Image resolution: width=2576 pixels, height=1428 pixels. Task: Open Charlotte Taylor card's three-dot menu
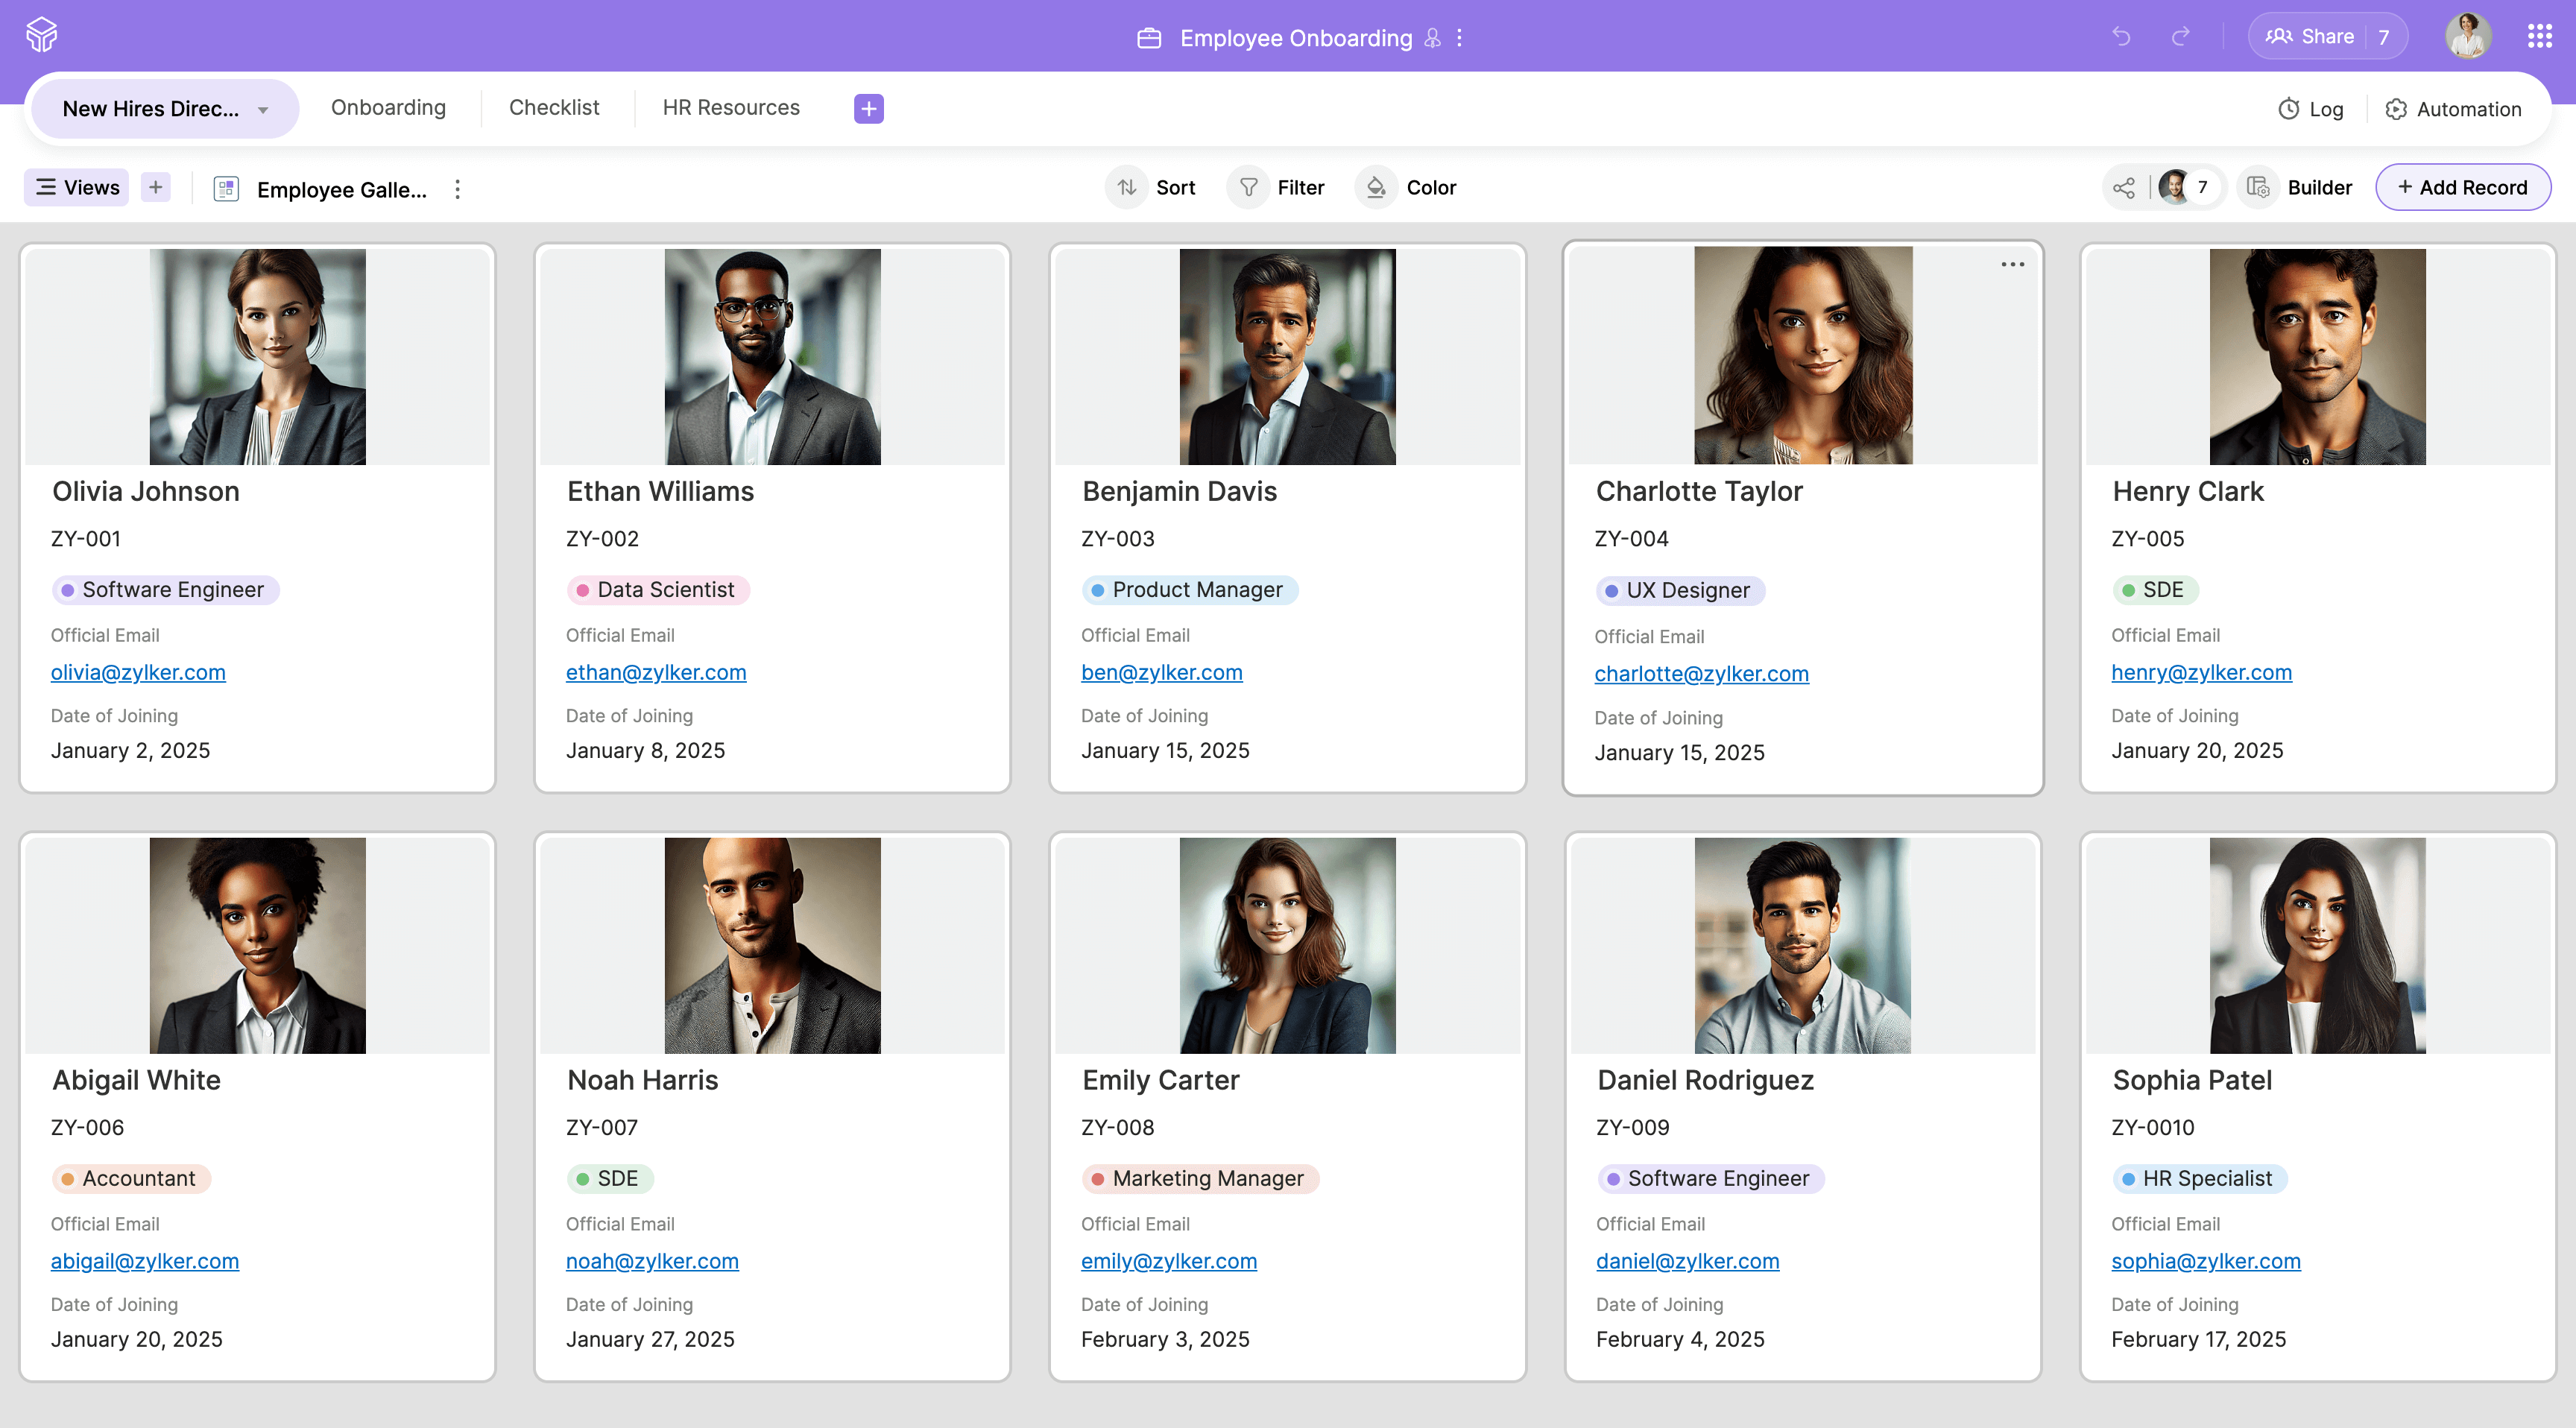pos(2012,265)
